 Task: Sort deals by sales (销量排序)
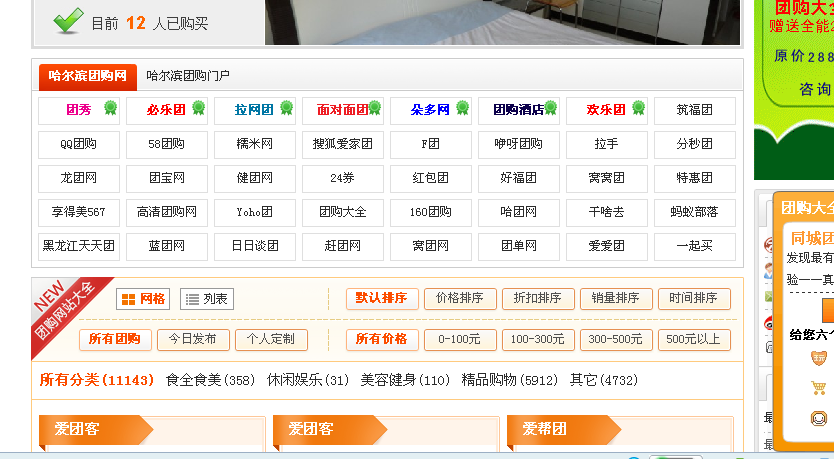tap(616, 298)
